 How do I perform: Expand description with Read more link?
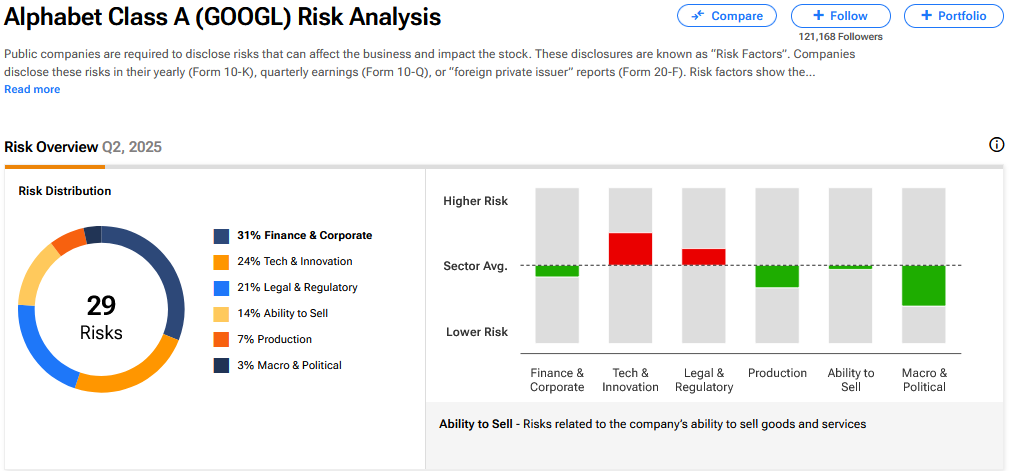click(32, 90)
